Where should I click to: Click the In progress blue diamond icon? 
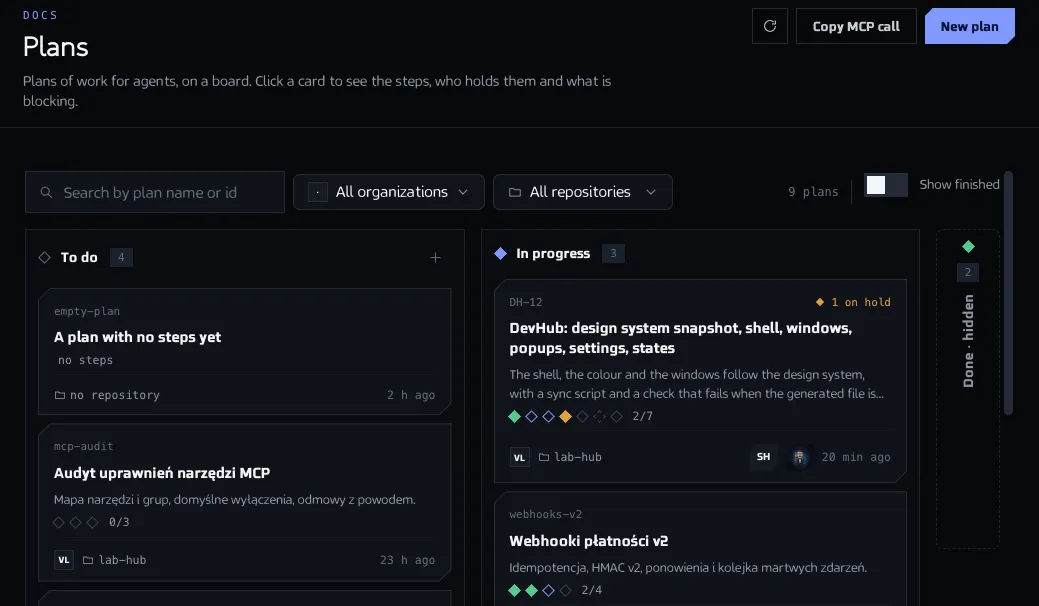pos(500,253)
